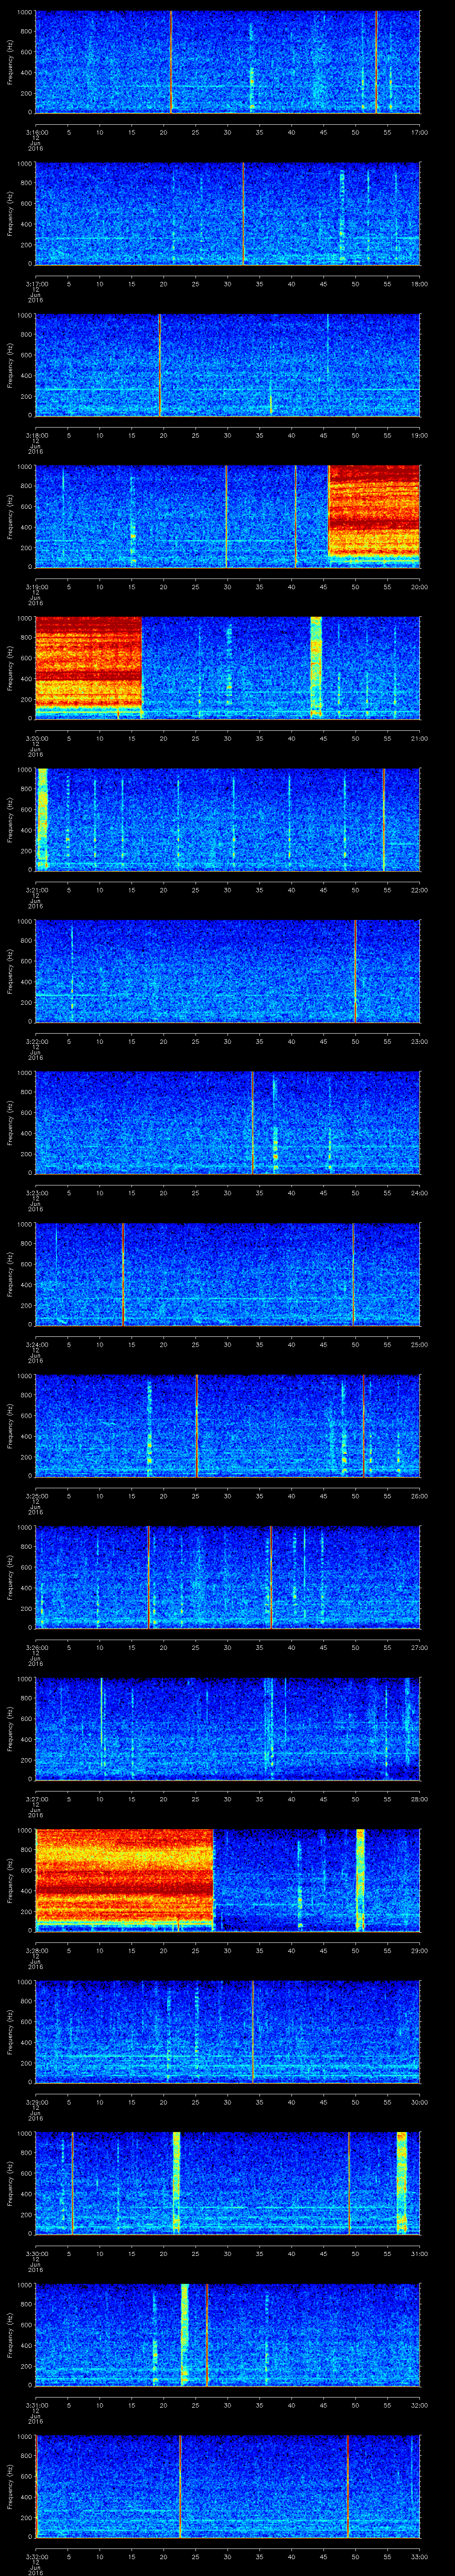Click the '3:24:00' start time label
Viewport: 455px width, 2576px height.
[36, 1344]
